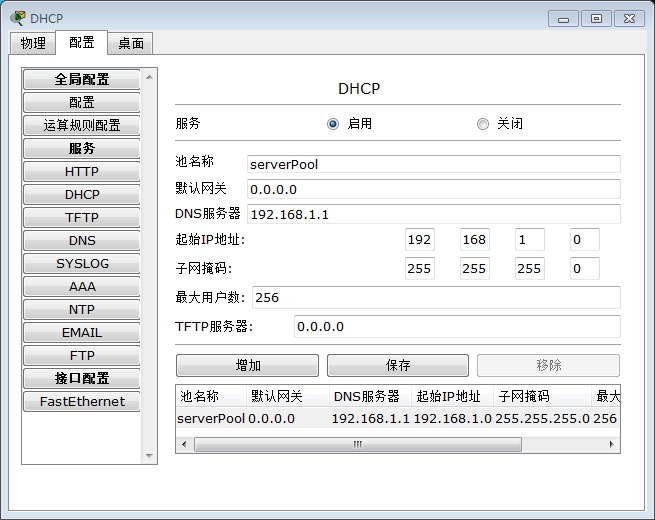The image size is (655, 520).
Task: Close the DHCP window
Action: [x=629, y=19]
